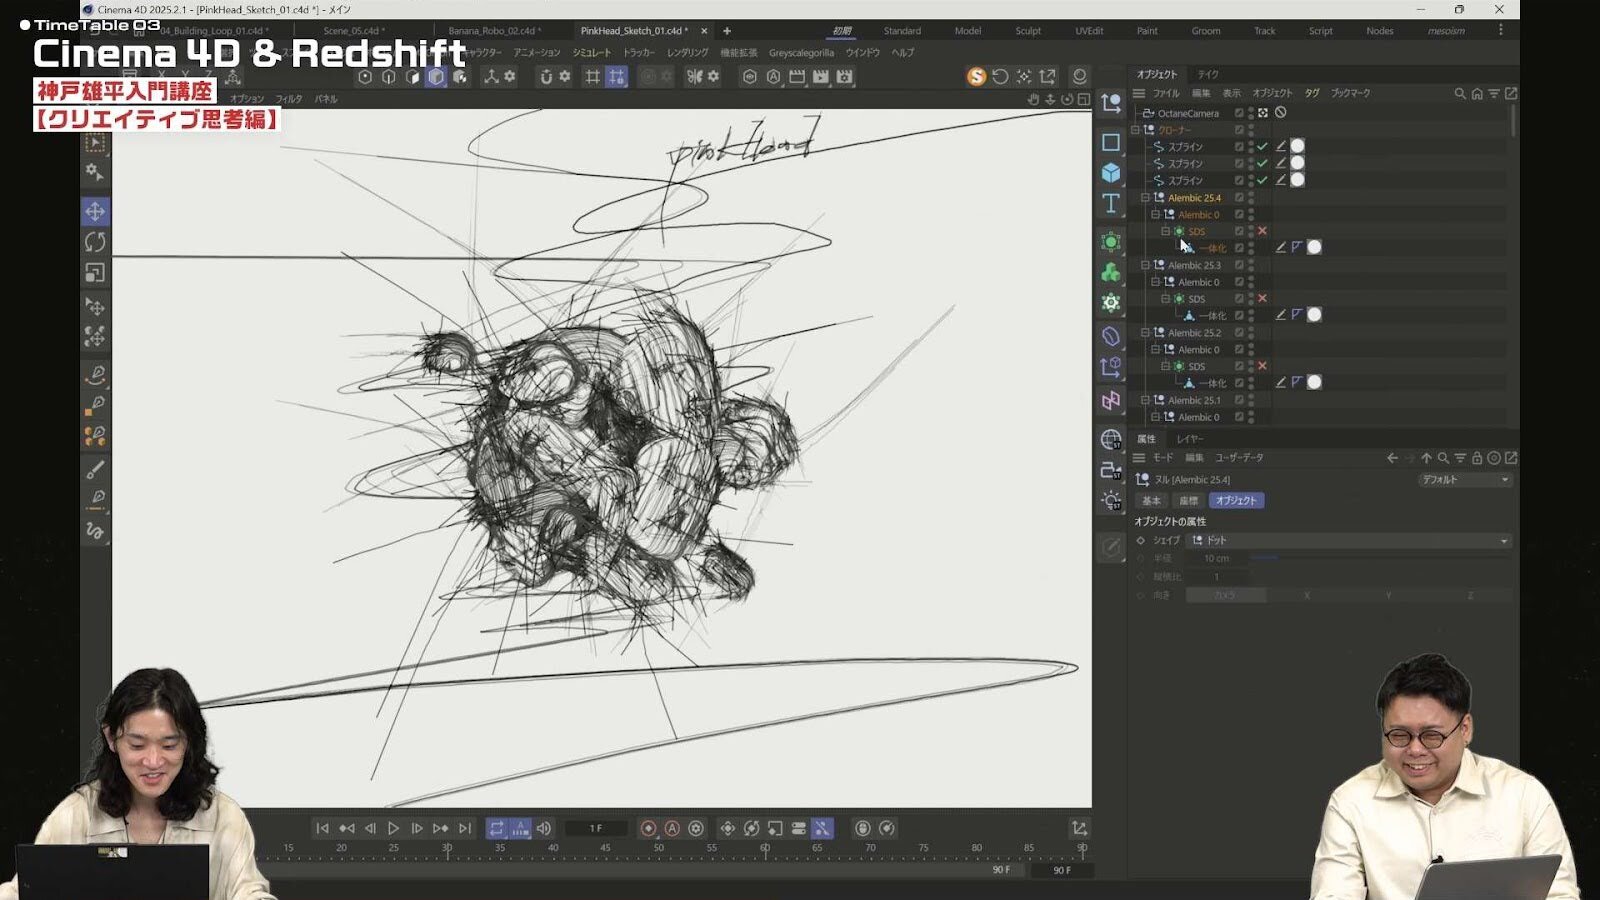The width and height of the screenshot is (1600, 900).
Task: Click the Scale tool icon
Action: click(x=95, y=273)
